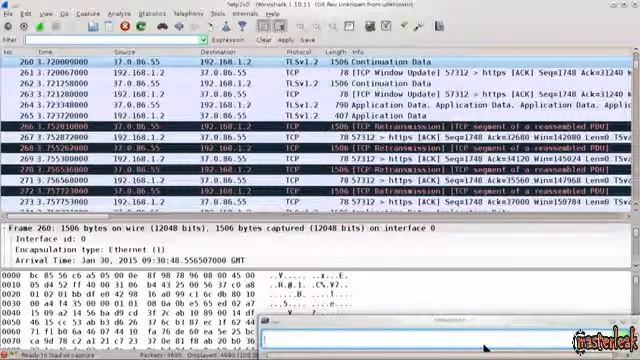Start a new live capture (green fin)
The width and height of the screenshot is (640, 360).
[40, 27]
